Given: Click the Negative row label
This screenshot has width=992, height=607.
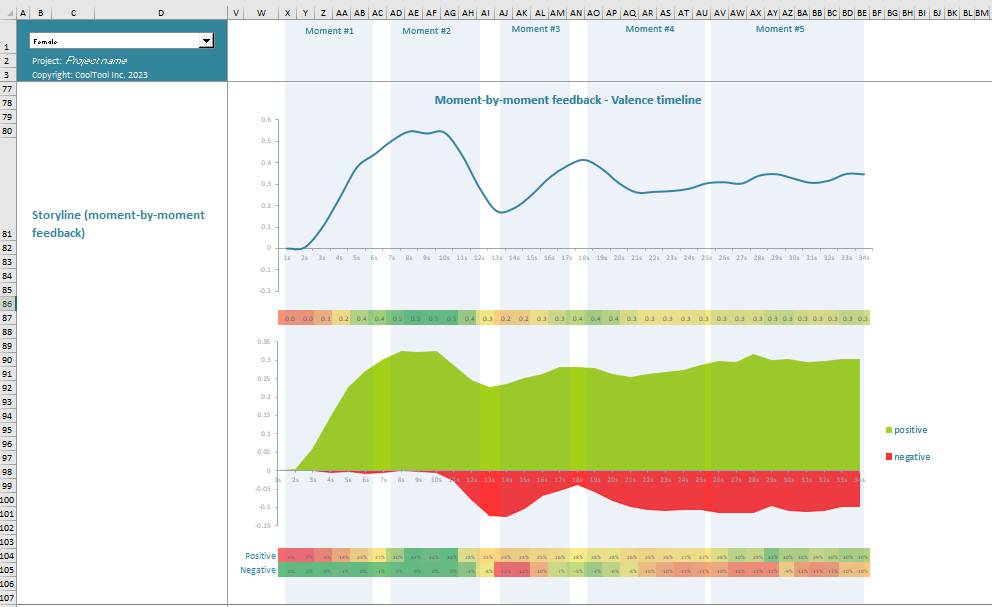Looking at the screenshot, I should pos(259,570).
